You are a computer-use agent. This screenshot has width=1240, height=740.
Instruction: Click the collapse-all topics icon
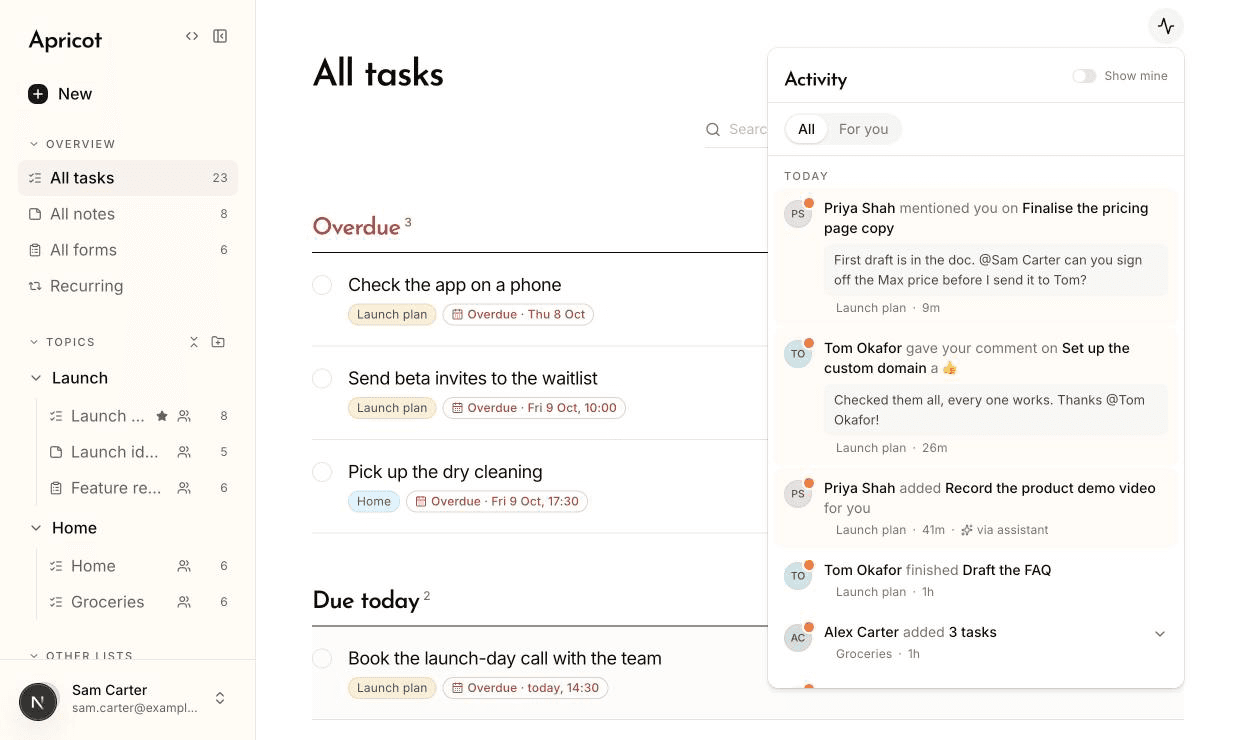(194, 342)
